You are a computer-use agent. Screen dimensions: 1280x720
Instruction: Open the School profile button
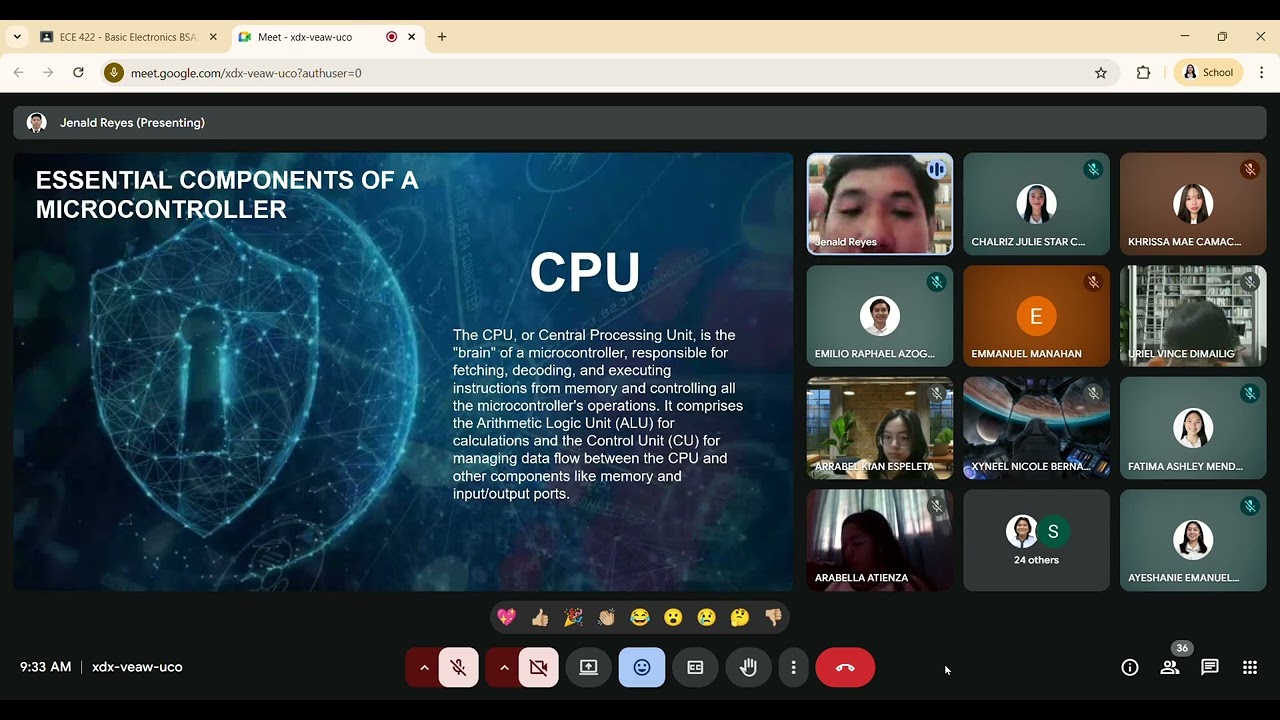point(1208,73)
